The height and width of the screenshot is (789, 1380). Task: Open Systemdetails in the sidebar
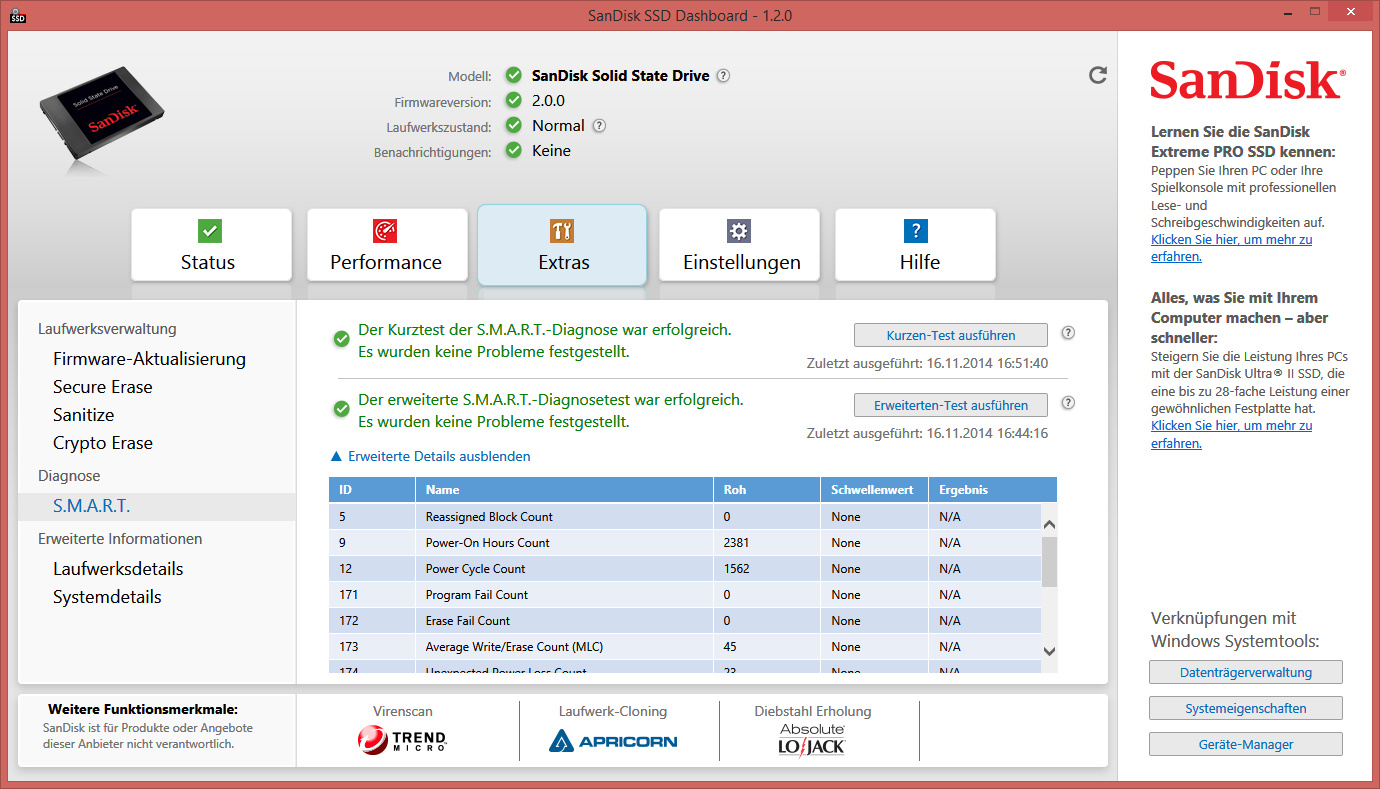point(107,597)
